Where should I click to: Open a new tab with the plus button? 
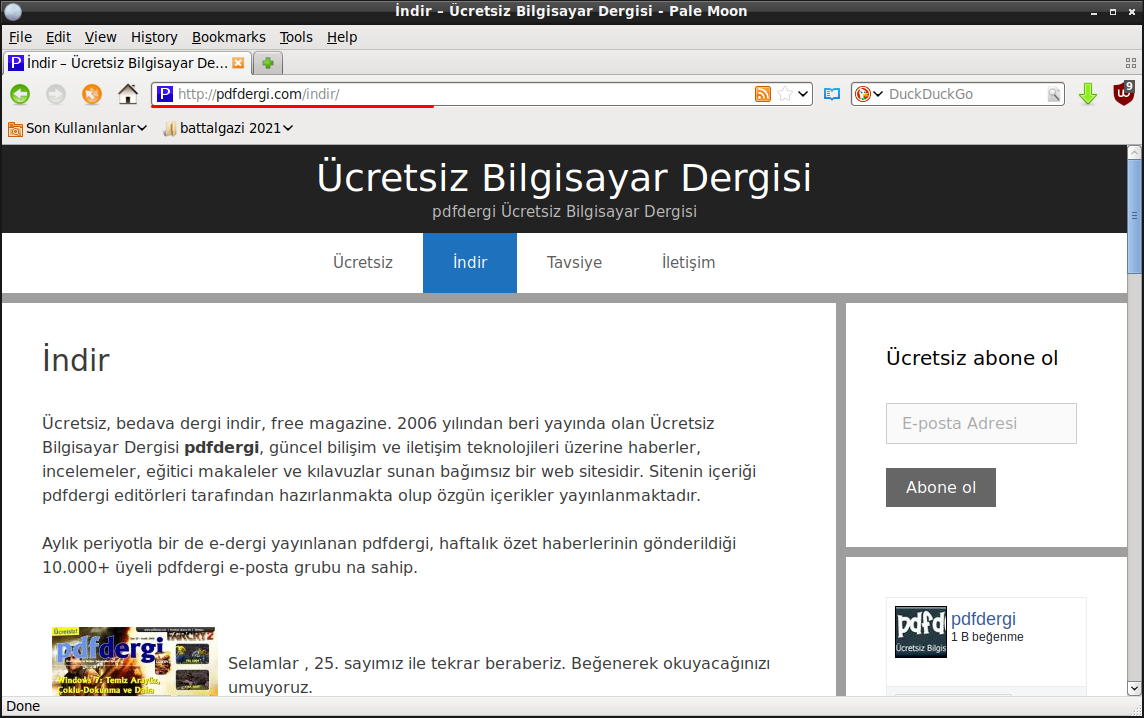pyautogui.click(x=268, y=63)
